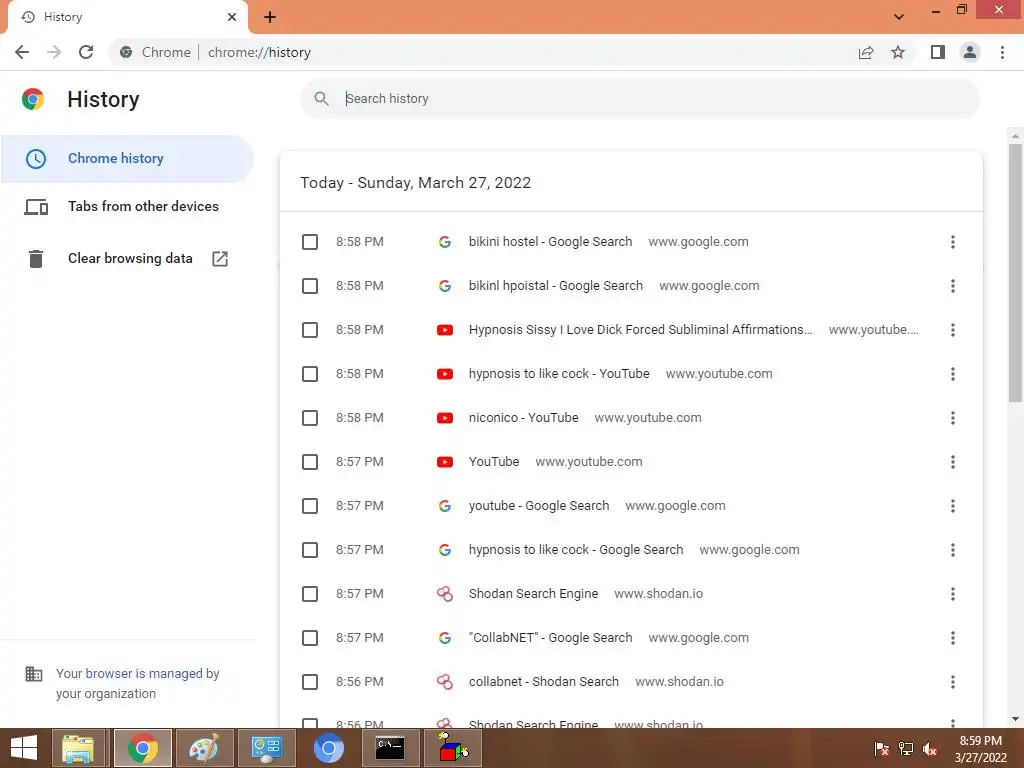Open the Paint app in the taskbar
The width and height of the screenshot is (1024, 768).
tap(204, 748)
